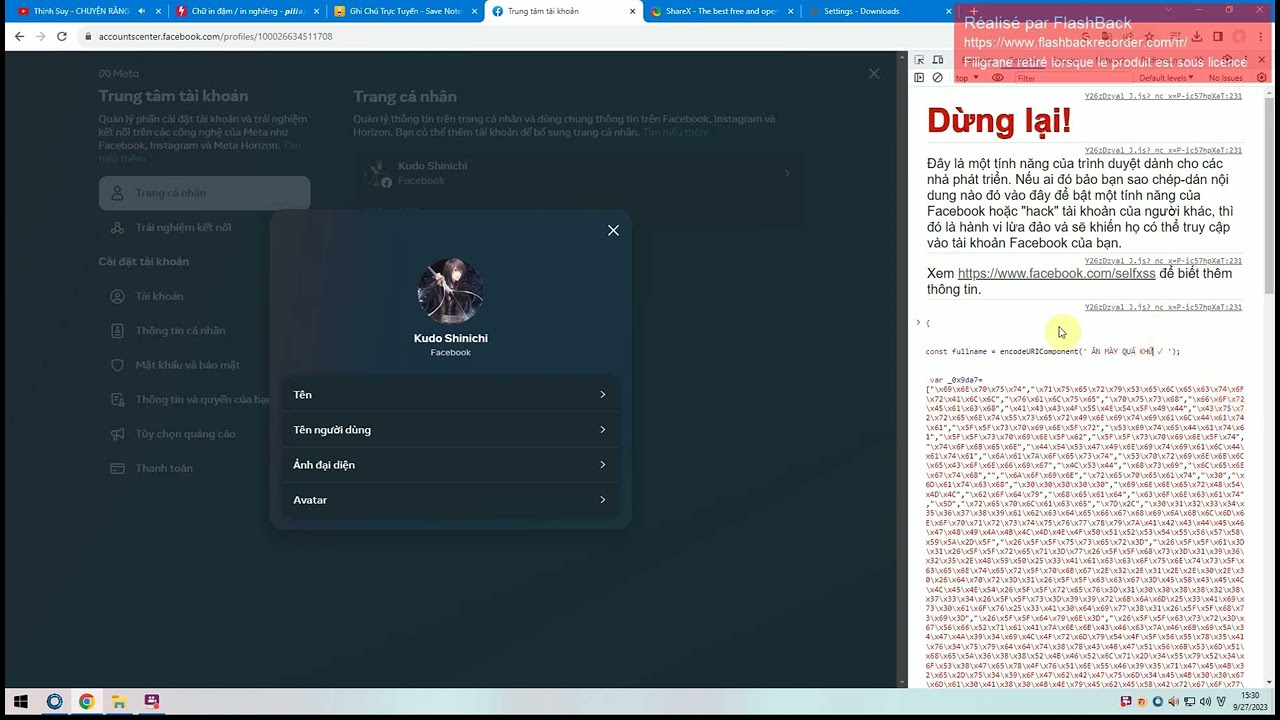Click Kudo Shinichi profile picture in dialog
Viewport: 1280px width, 720px height.
(450, 291)
